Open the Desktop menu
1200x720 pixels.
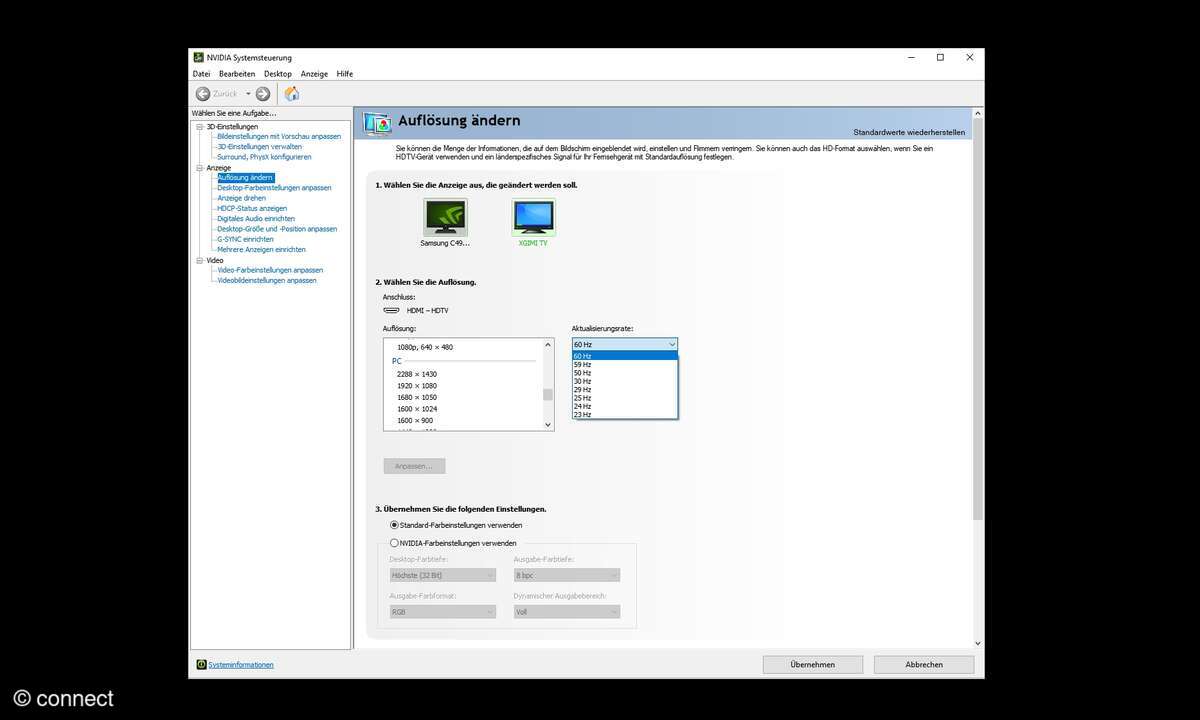click(278, 74)
